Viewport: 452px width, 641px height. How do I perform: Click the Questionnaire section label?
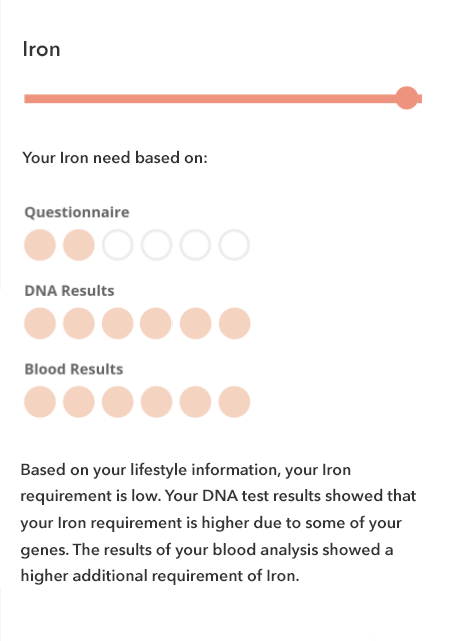tap(77, 212)
